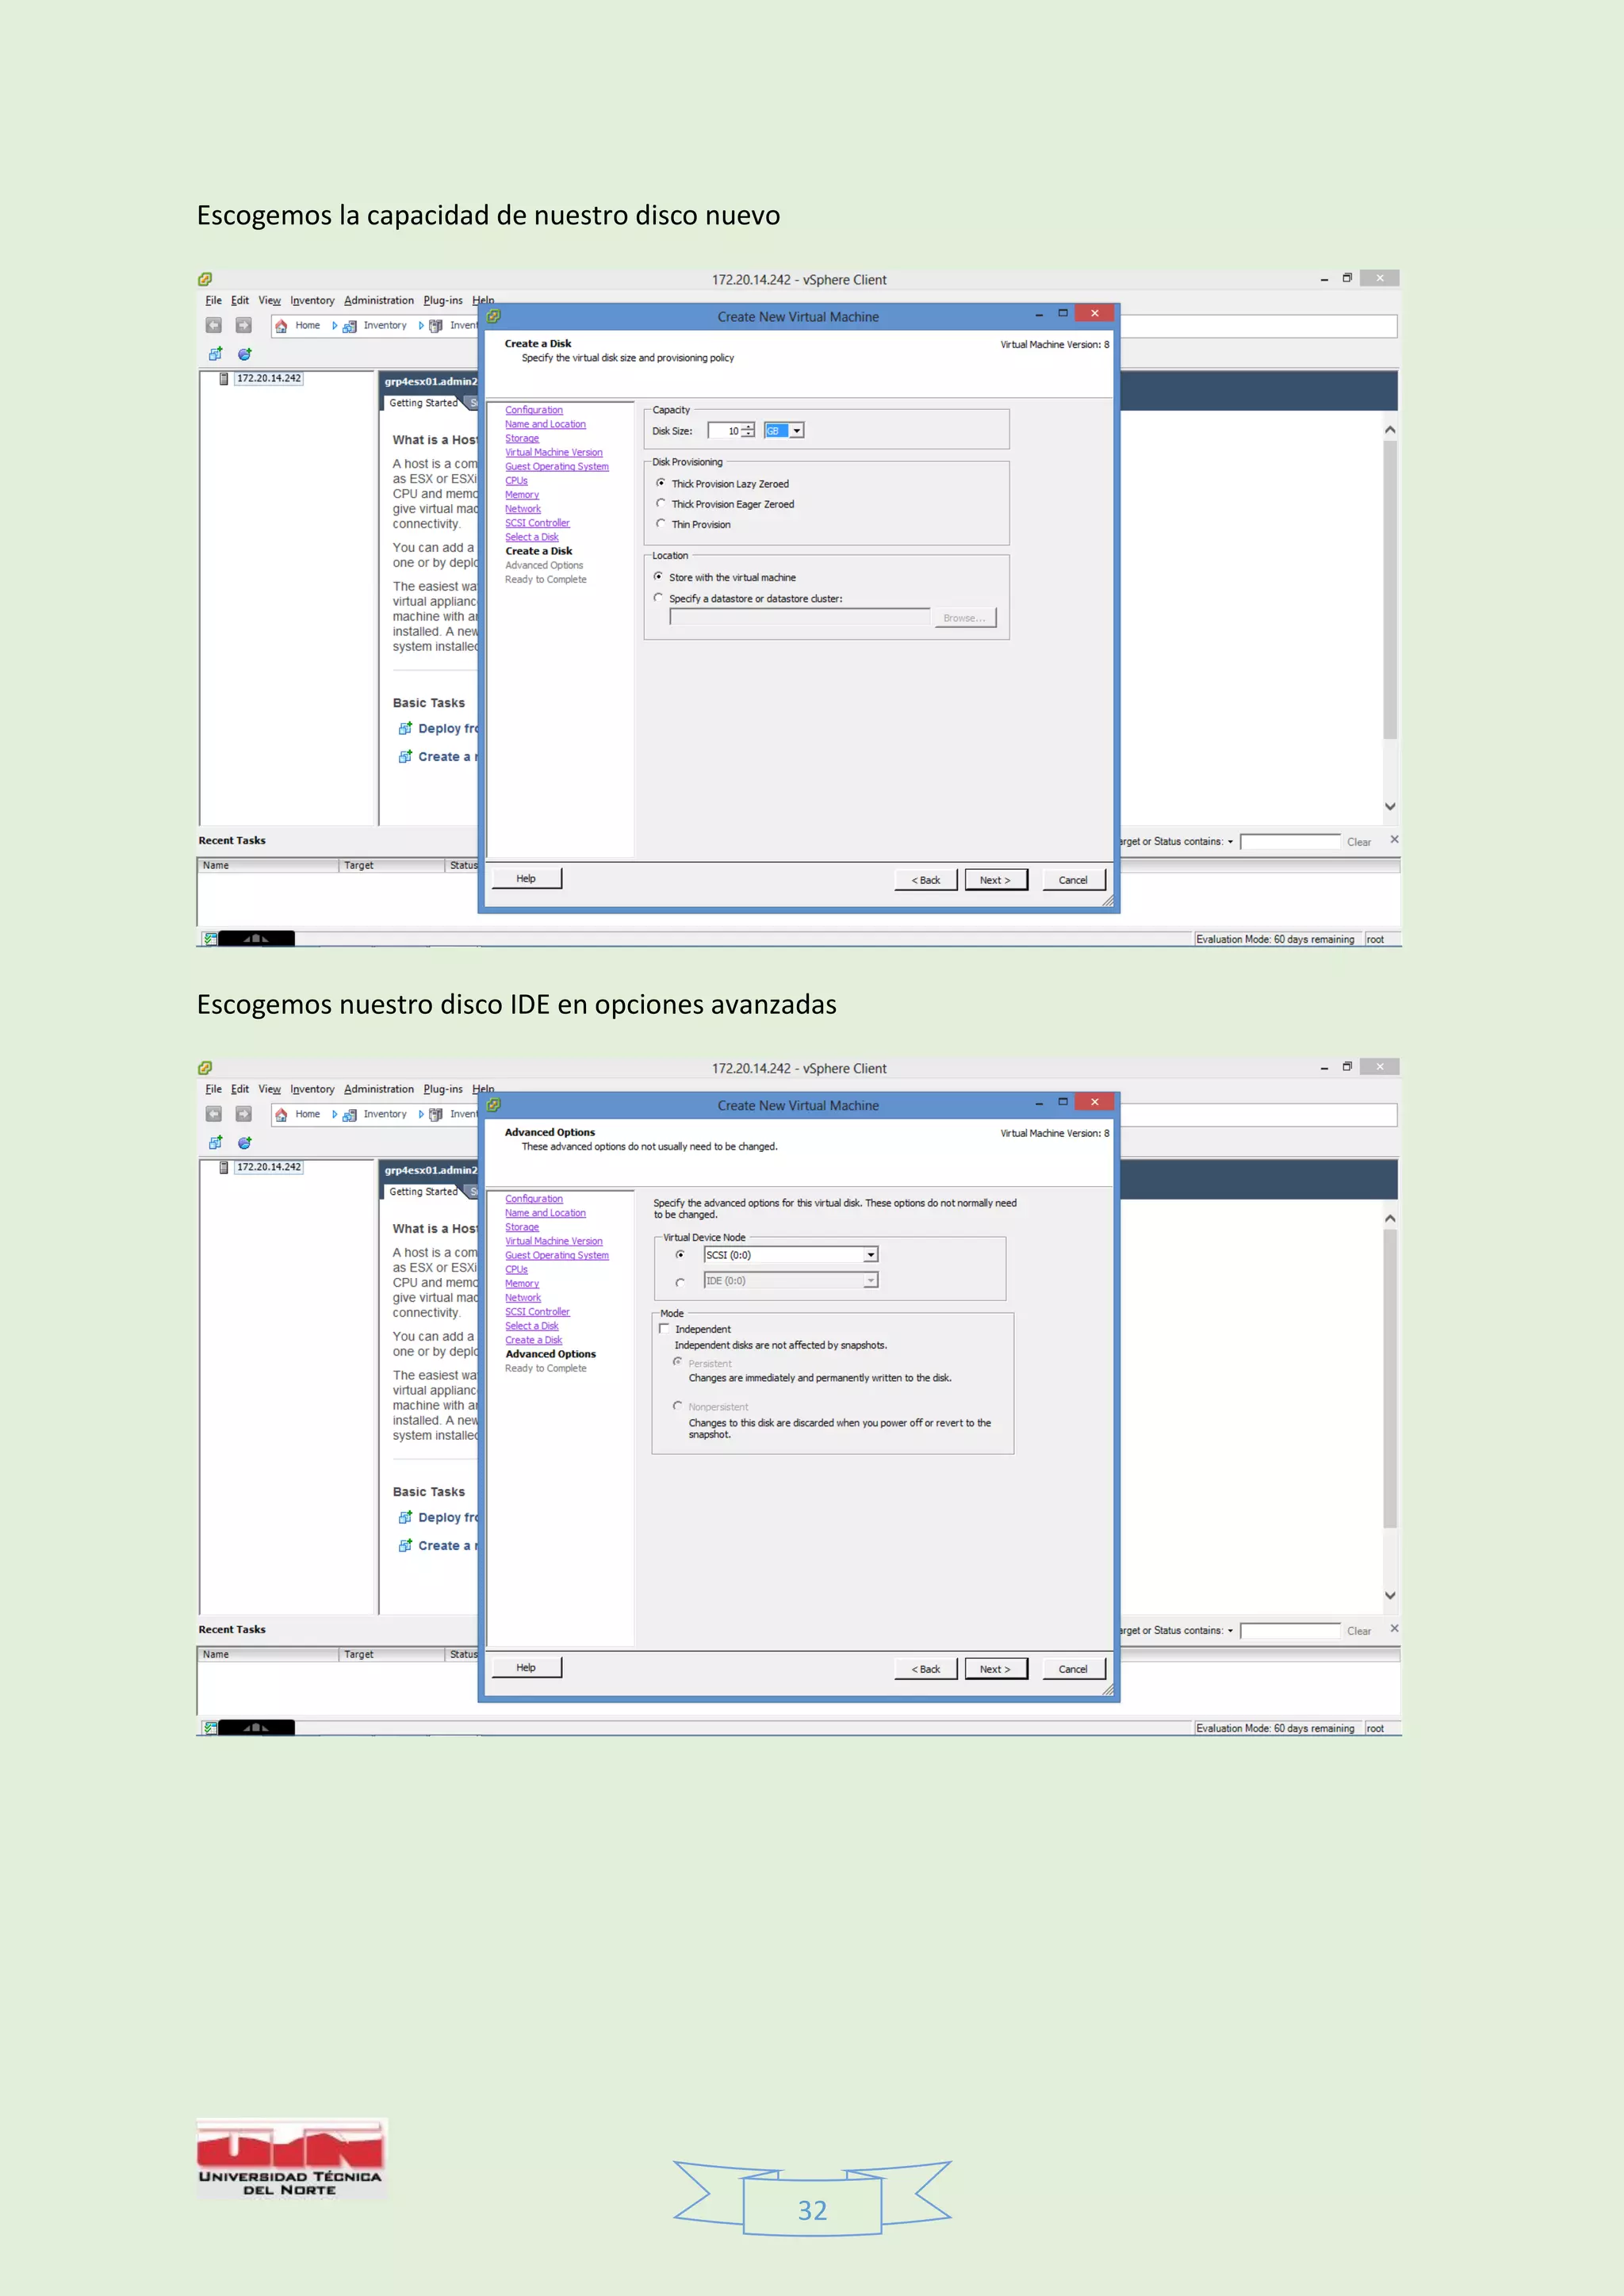Open Plug-ins menu above the Advanced Options dialog
Viewport: 1624px width, 2296px height.
point(442,1090)
